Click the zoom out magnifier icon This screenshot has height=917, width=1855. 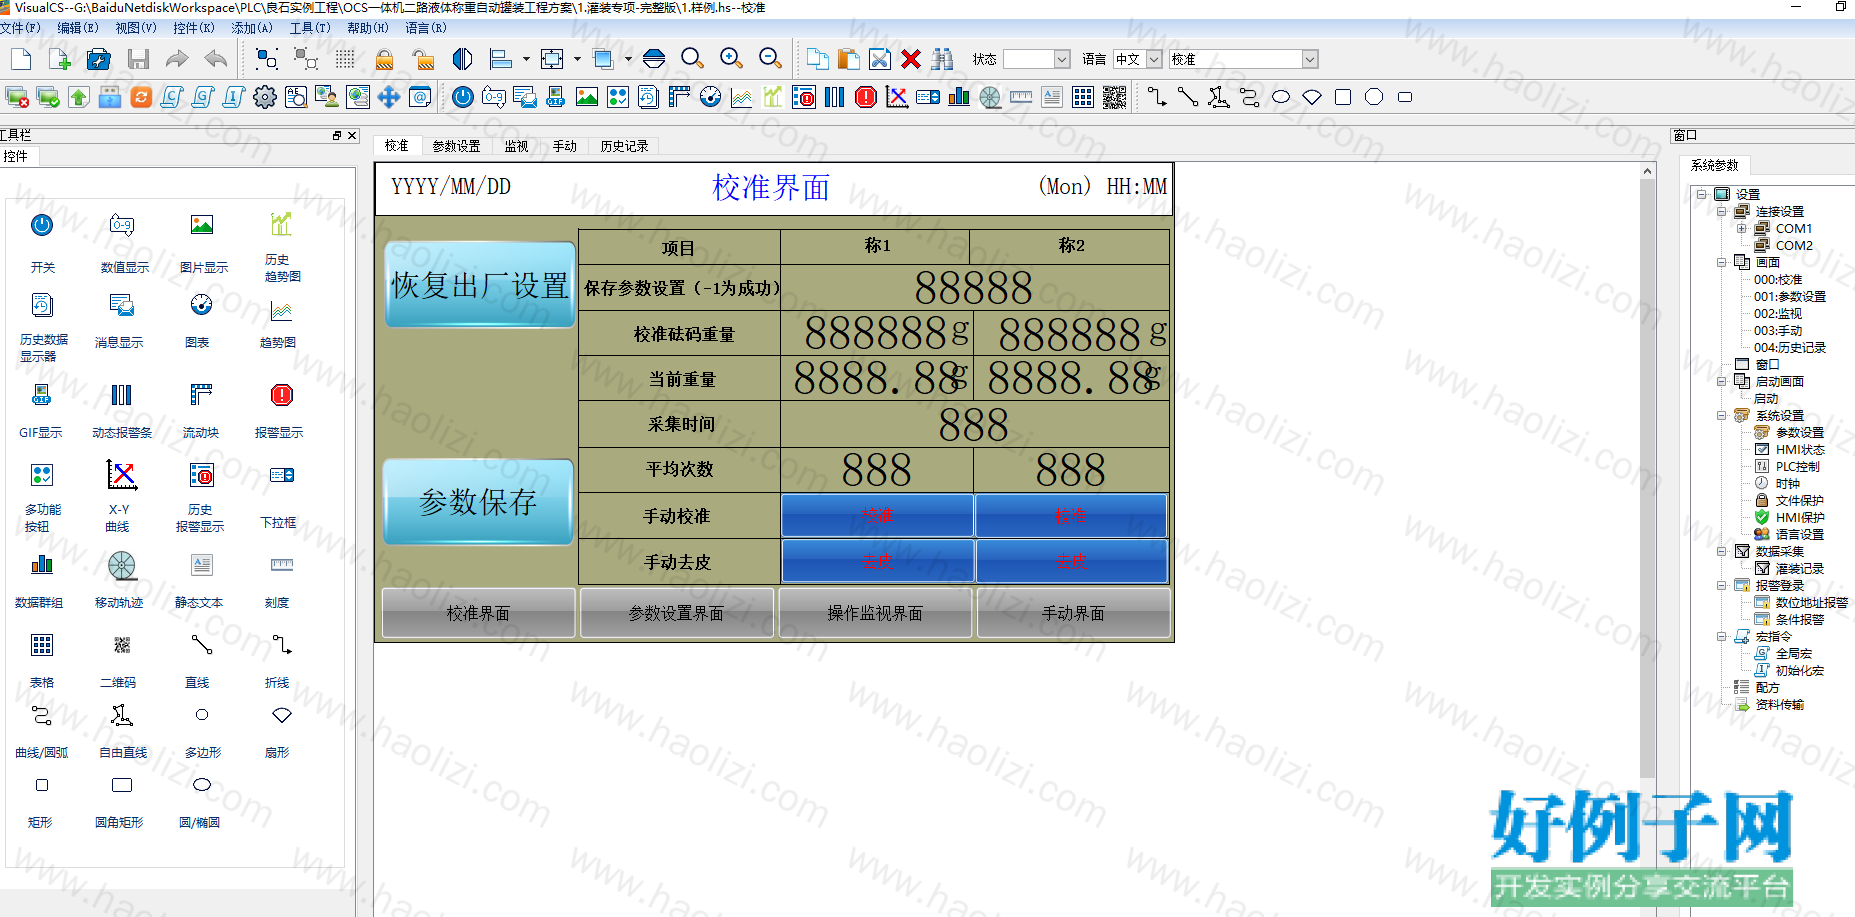click(x=770, y=59)
